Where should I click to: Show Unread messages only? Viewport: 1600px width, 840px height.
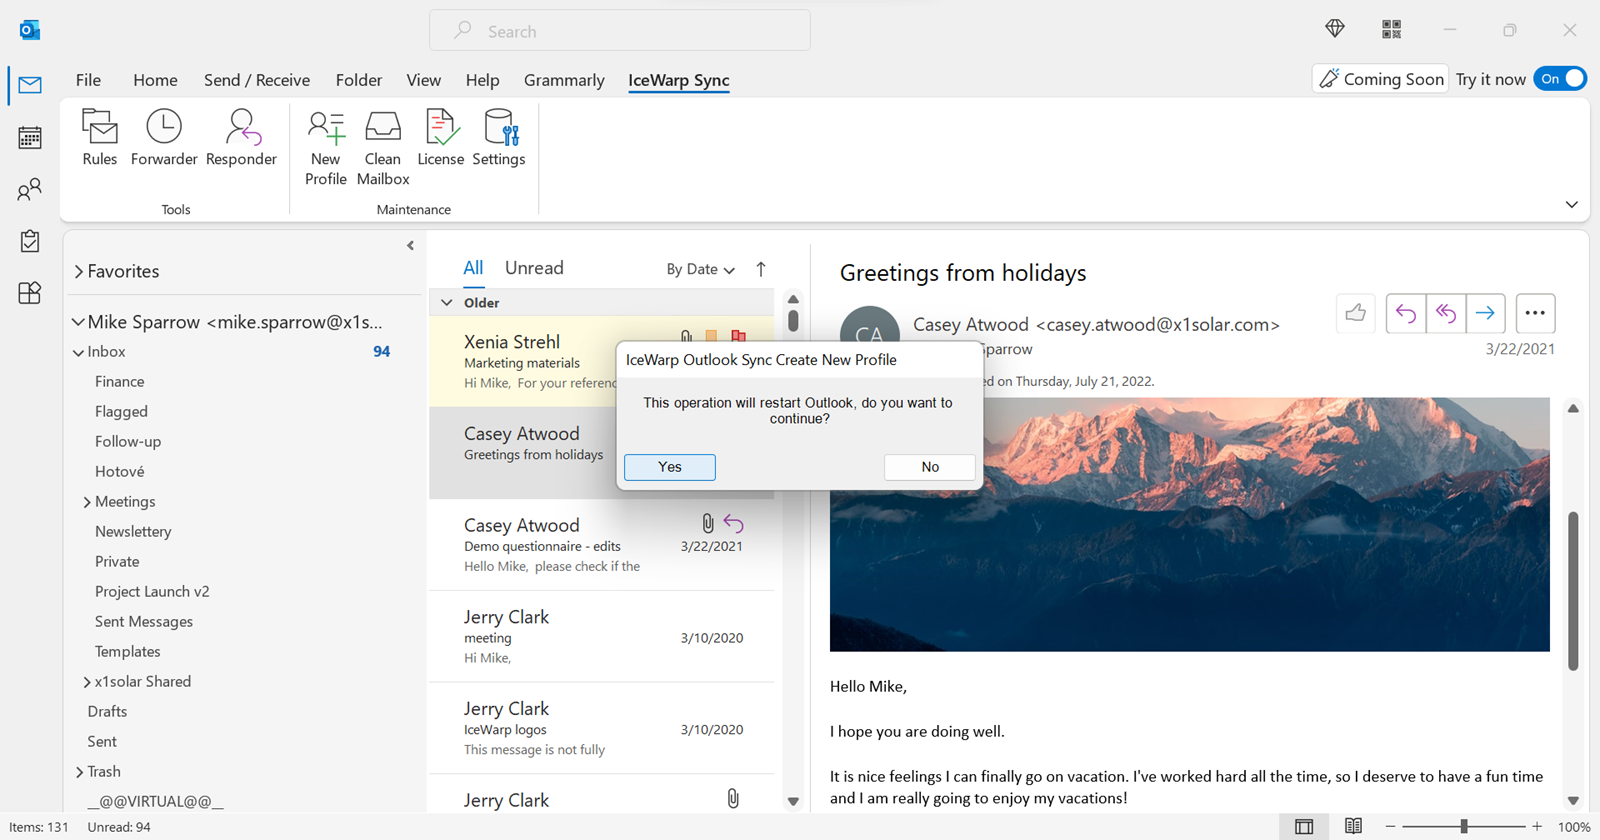[534, 268]
